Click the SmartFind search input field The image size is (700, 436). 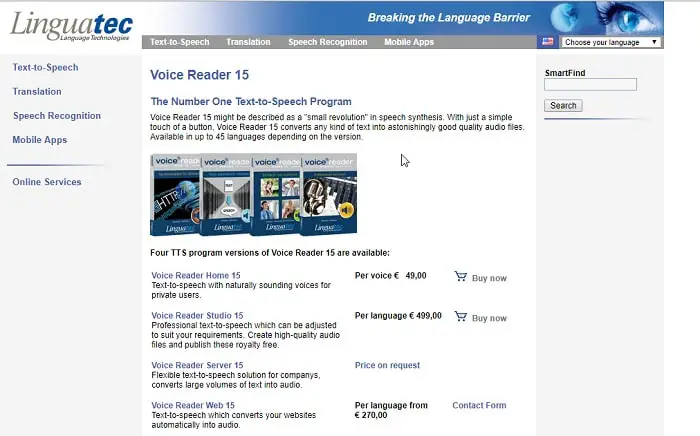pyautogui.click(x=590, y=84)
